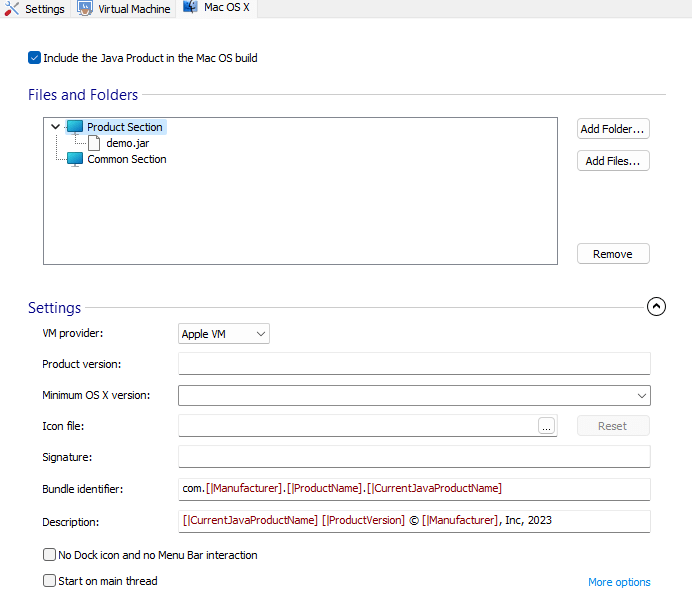Select the Mac OS X tab

pos(217,8)
